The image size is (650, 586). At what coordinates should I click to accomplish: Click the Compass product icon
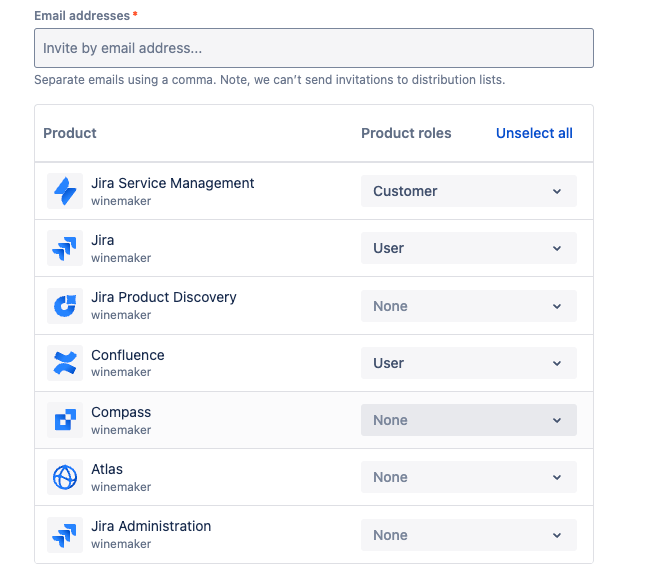(65, 420)
